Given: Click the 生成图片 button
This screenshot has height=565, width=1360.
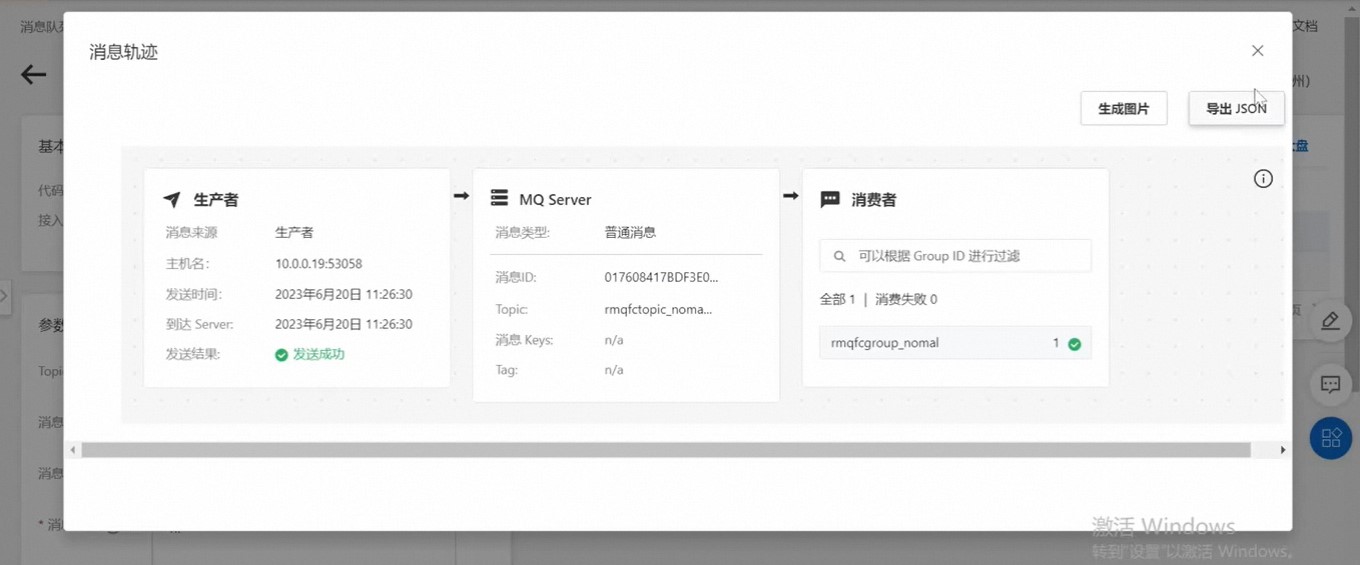Looking at the screenshot, I should click(1124, 109).
